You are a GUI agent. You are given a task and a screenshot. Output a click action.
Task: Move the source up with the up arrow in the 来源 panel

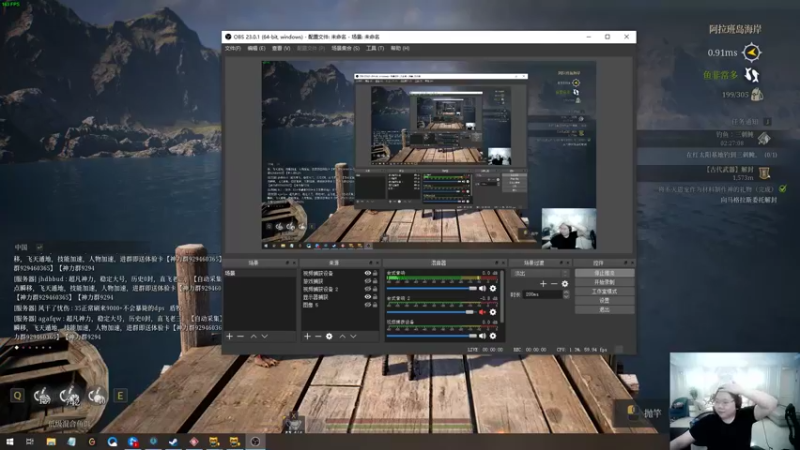point(342,337)
